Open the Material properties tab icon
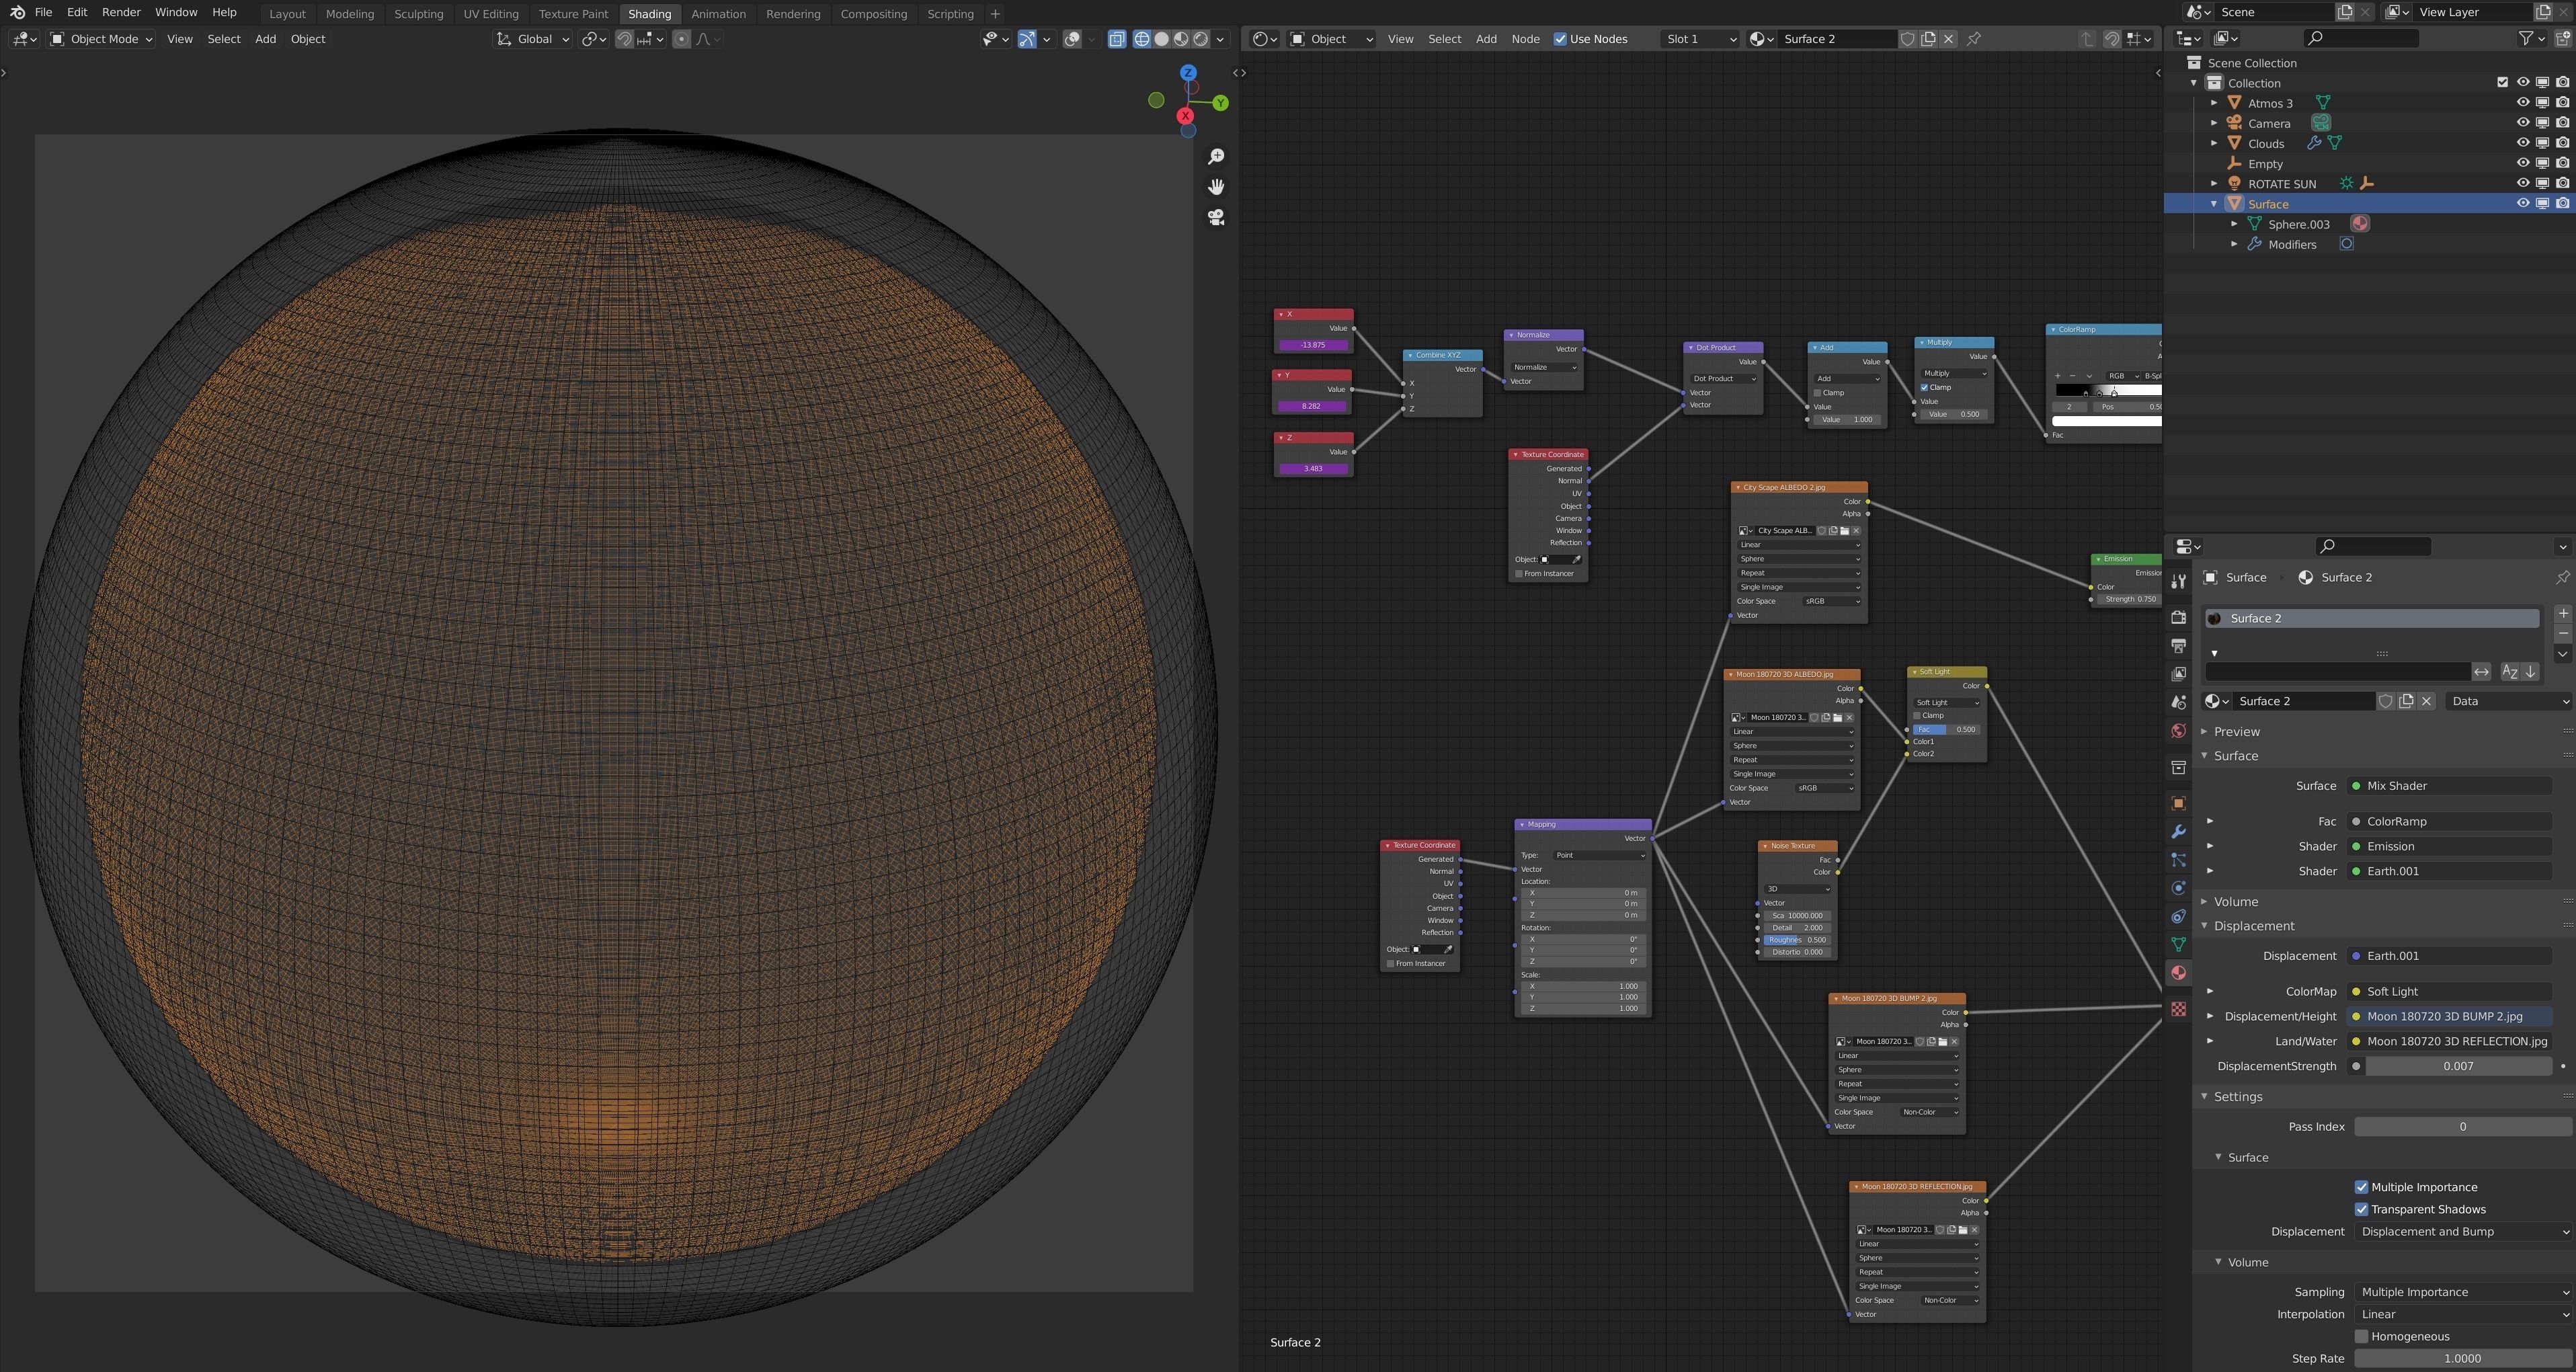 click(x=2178, y=973)
